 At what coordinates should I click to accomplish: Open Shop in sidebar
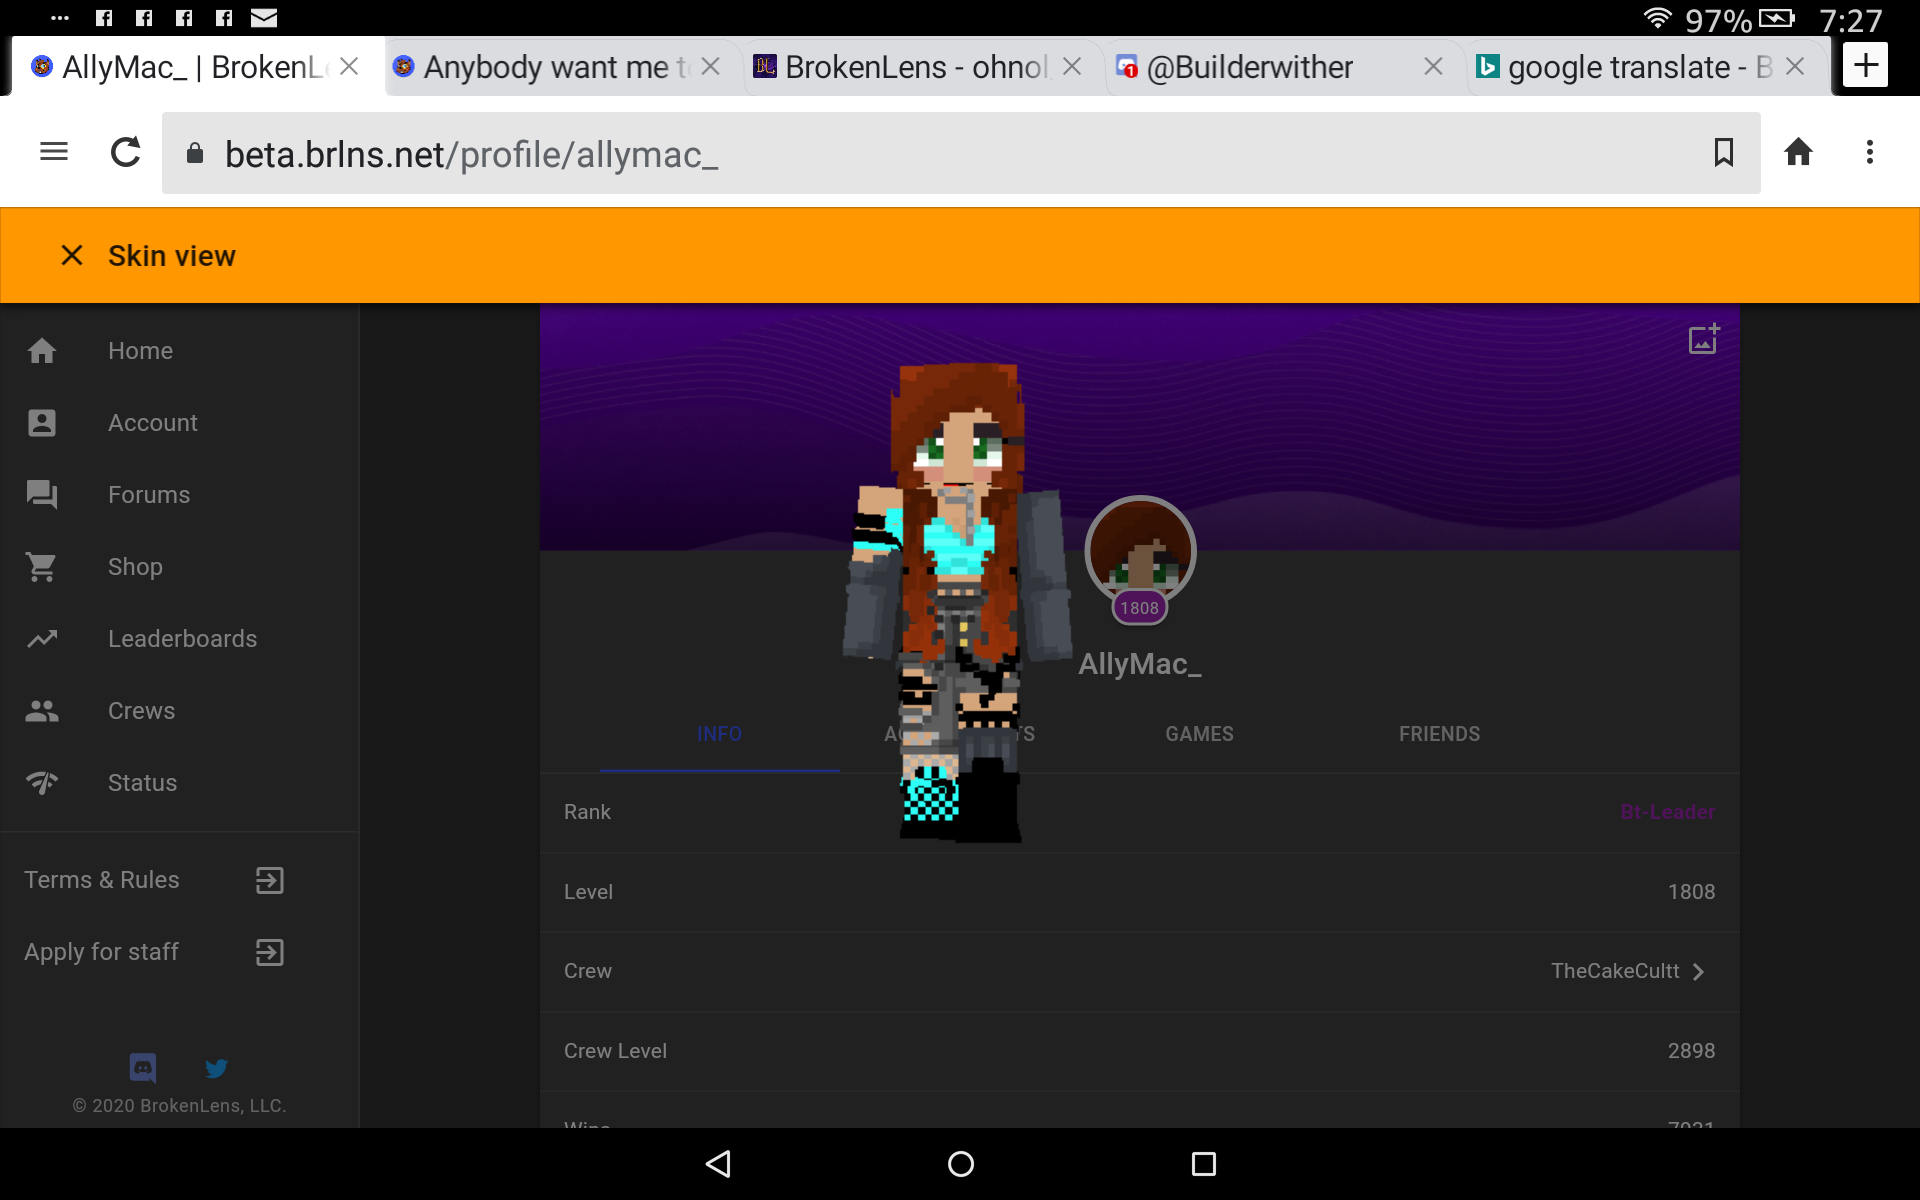[x=180, y=567]
